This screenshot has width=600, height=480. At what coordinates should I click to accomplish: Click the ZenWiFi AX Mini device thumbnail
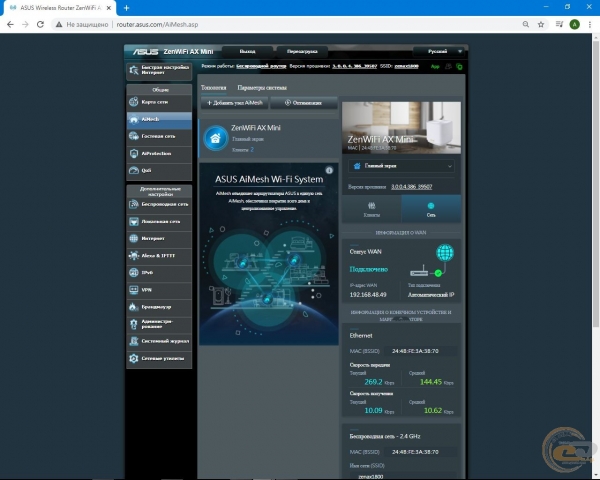pyautogui.click(x=401, y=127)
